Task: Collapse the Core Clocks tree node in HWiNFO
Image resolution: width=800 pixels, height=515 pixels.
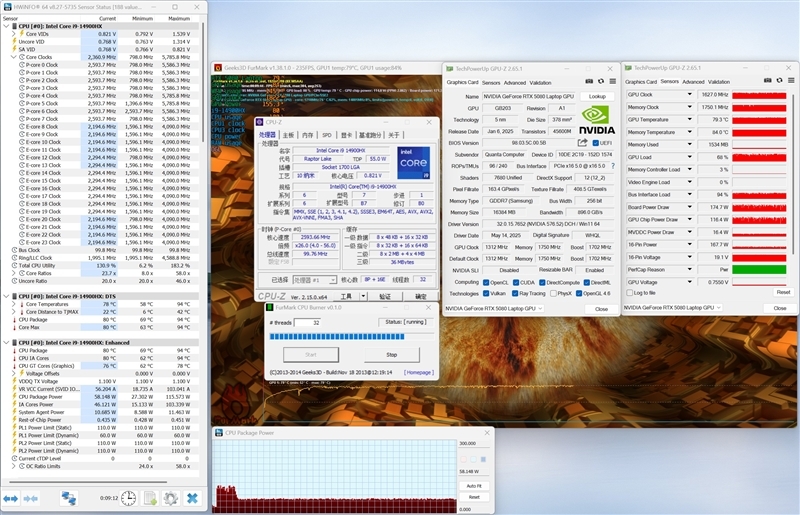Action: click(14, 57)
